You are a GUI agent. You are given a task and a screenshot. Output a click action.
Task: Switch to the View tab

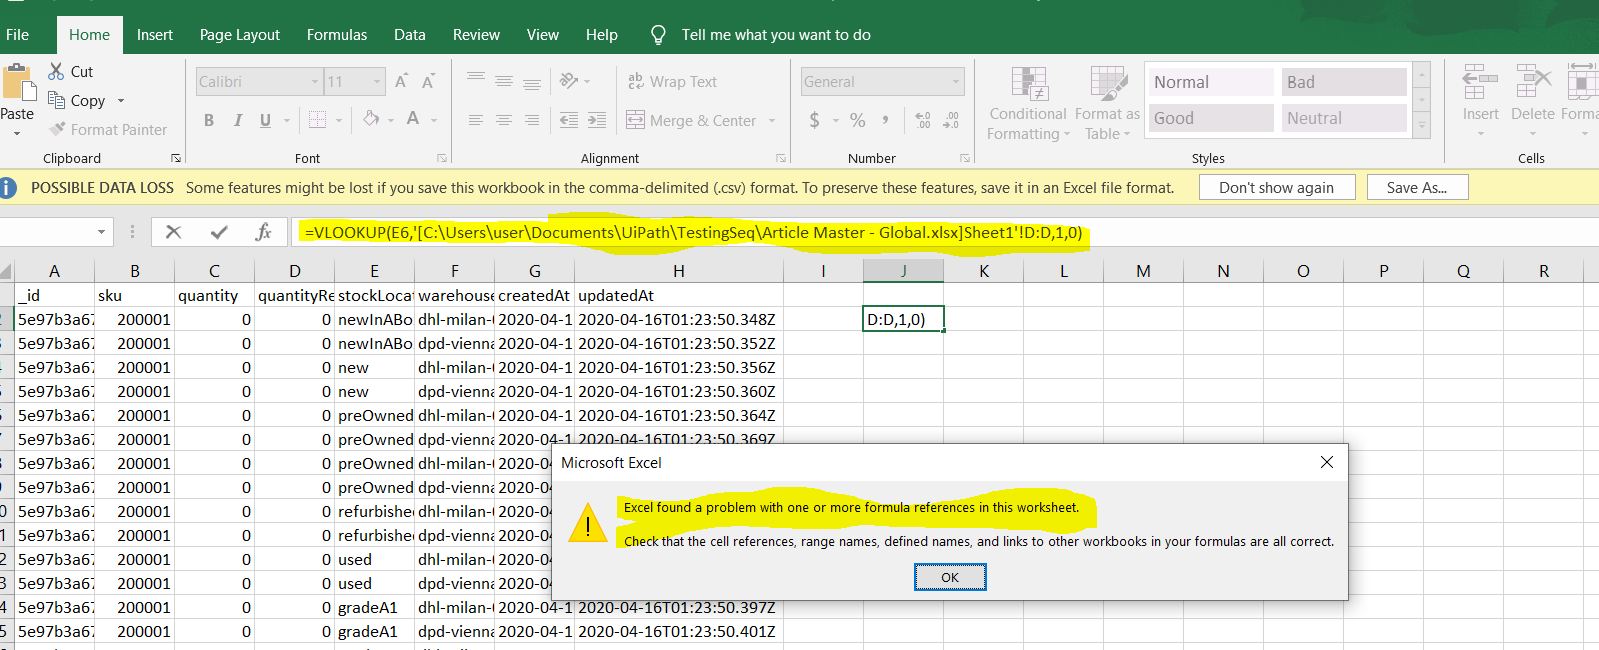(543, 35)
